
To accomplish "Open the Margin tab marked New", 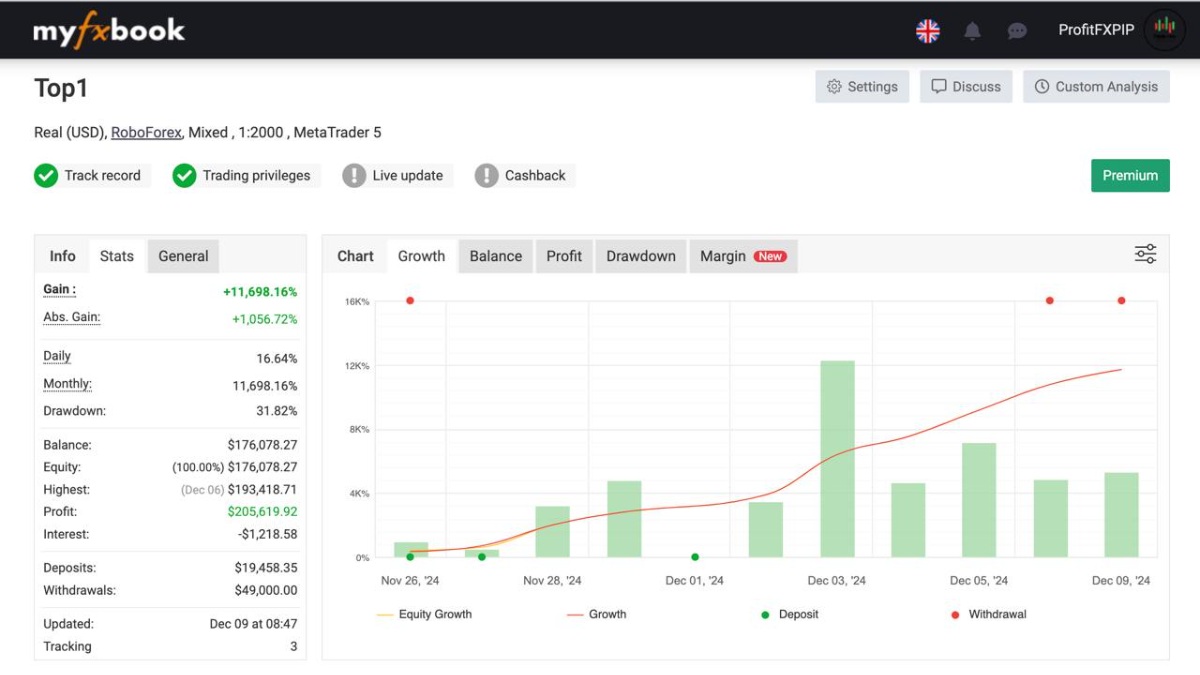I will (743, 256).
